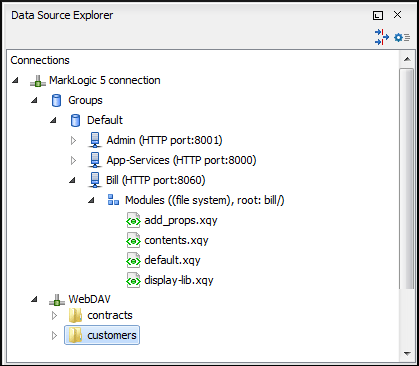Expand the customers folder
The width and height of the screenshot is (419, 366).
click(x=54, y=335)
